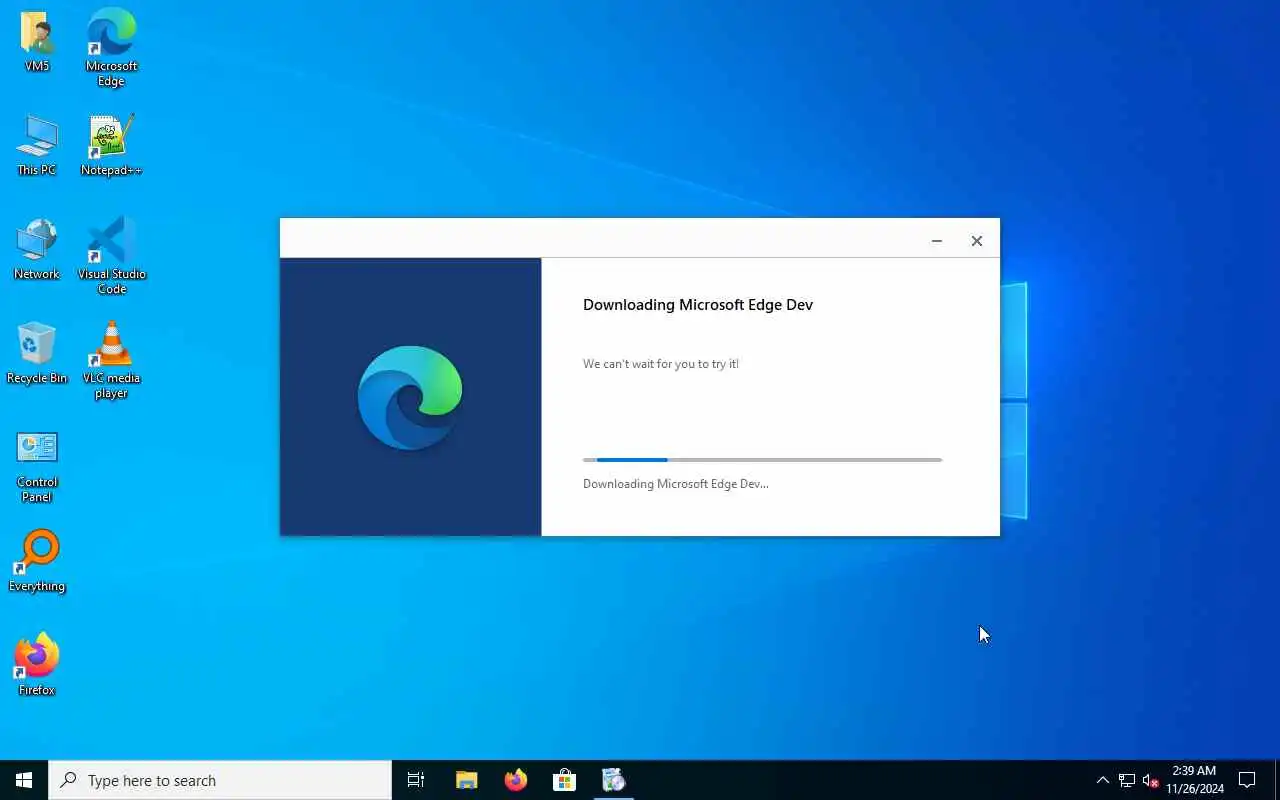Open the network status tray icon

[x=1127, y=780]
